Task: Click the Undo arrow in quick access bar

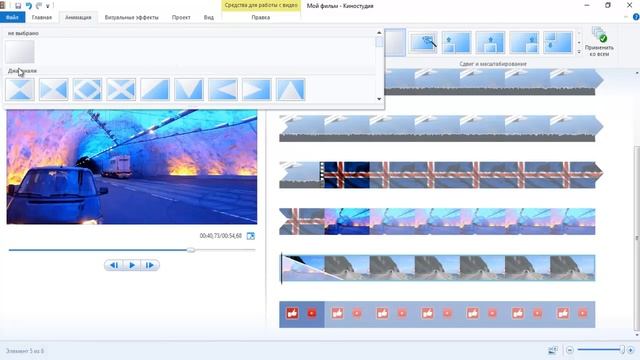Action: point(29,6)
